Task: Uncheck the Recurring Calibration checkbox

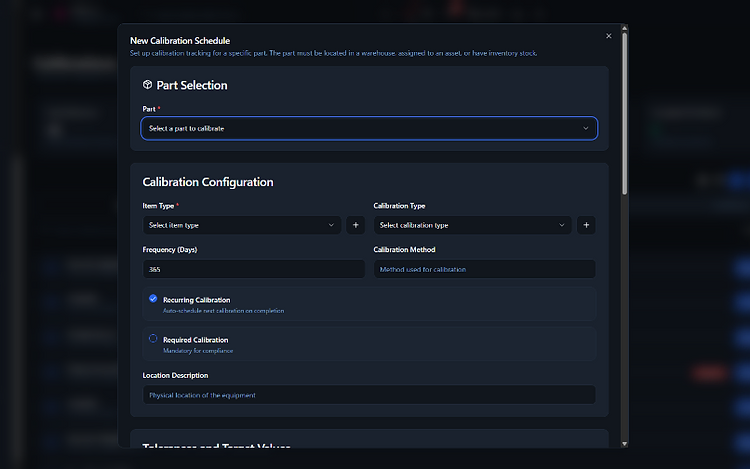Action: click(153, 298)
